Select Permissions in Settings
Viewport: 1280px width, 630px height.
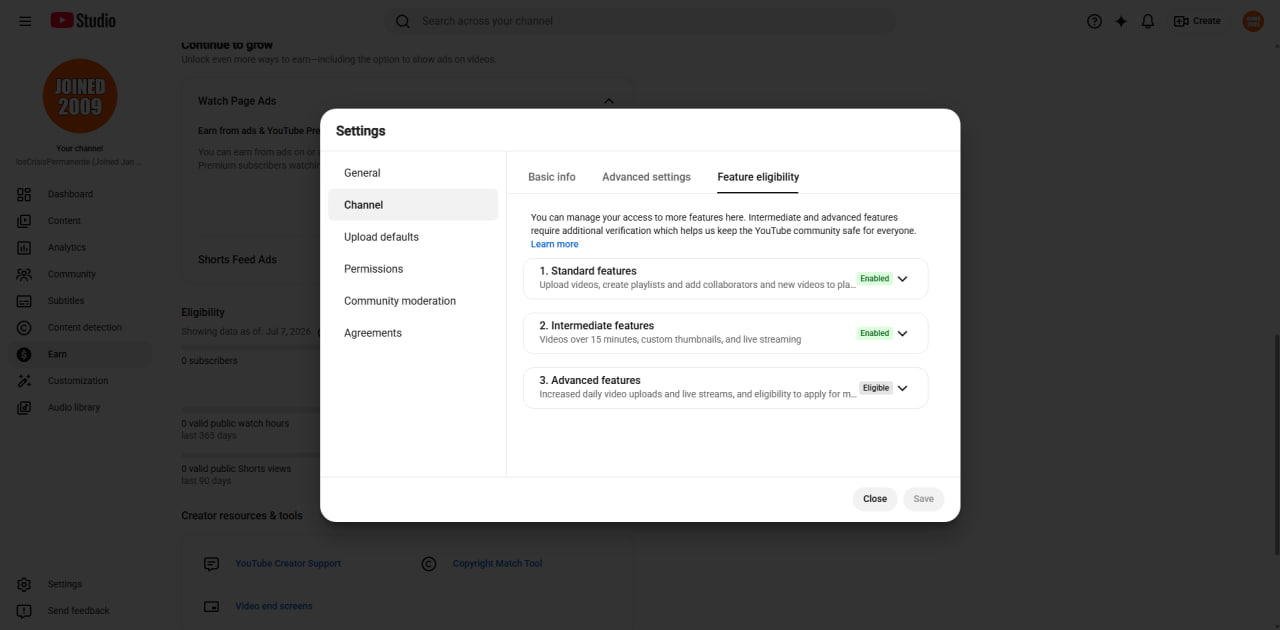tap(413, 269)
